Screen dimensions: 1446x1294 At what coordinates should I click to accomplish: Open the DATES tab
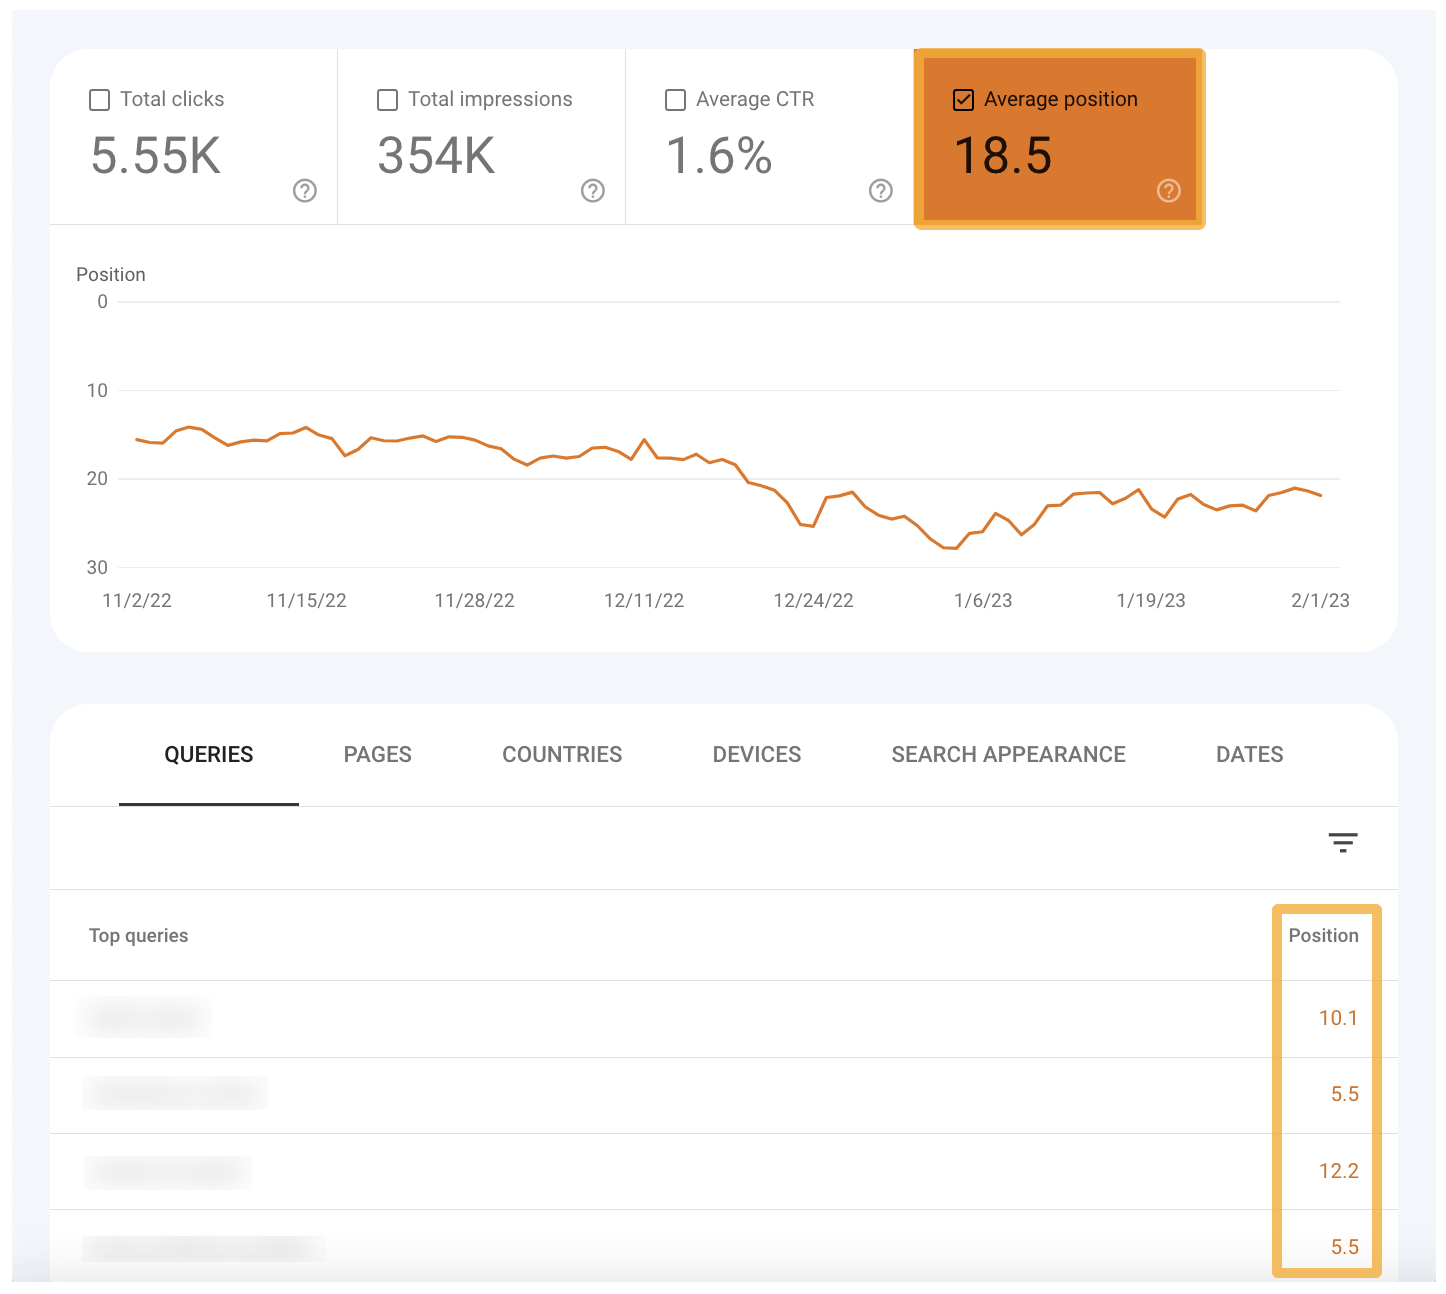point(1249,754)
